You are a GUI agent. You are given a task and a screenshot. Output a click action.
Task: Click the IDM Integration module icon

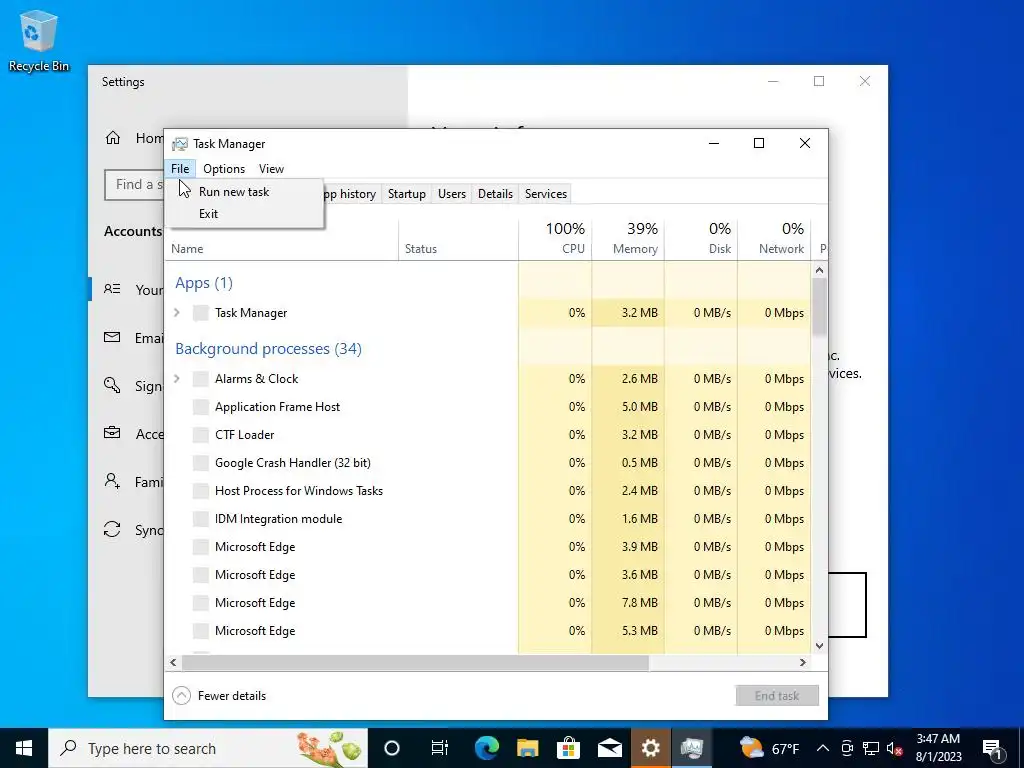(201, 519)
